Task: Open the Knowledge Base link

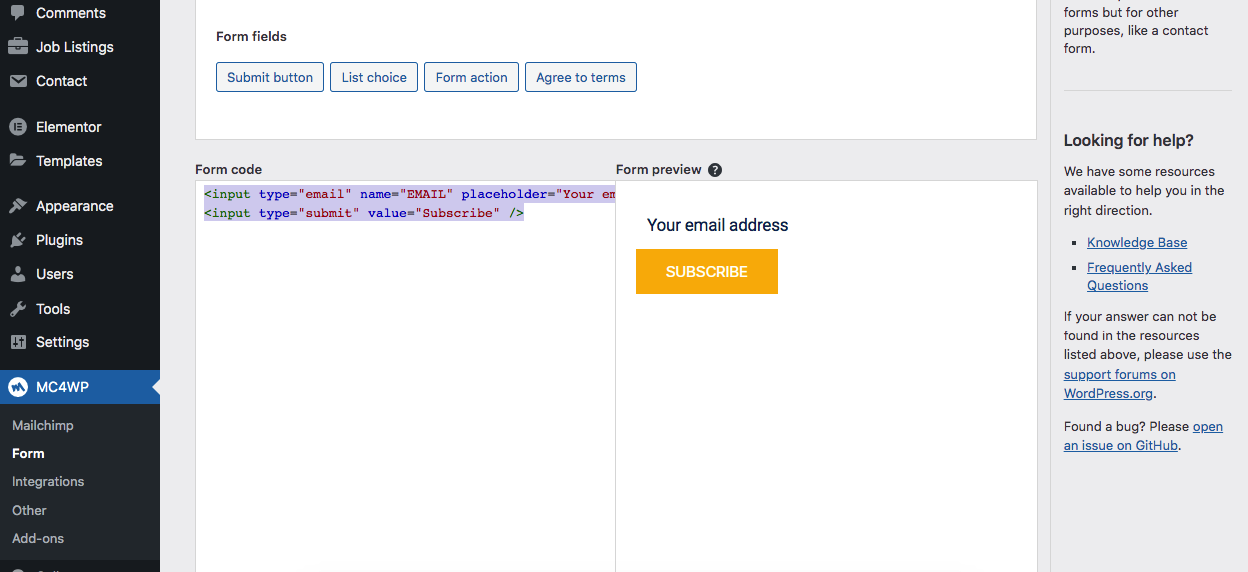Action: click(1137, 242)
